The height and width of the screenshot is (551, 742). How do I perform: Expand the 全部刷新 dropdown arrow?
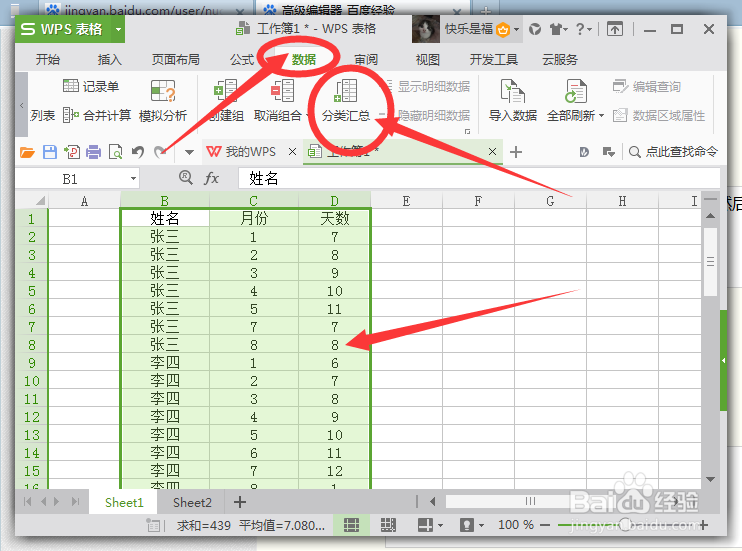click(x=601, y=116)
